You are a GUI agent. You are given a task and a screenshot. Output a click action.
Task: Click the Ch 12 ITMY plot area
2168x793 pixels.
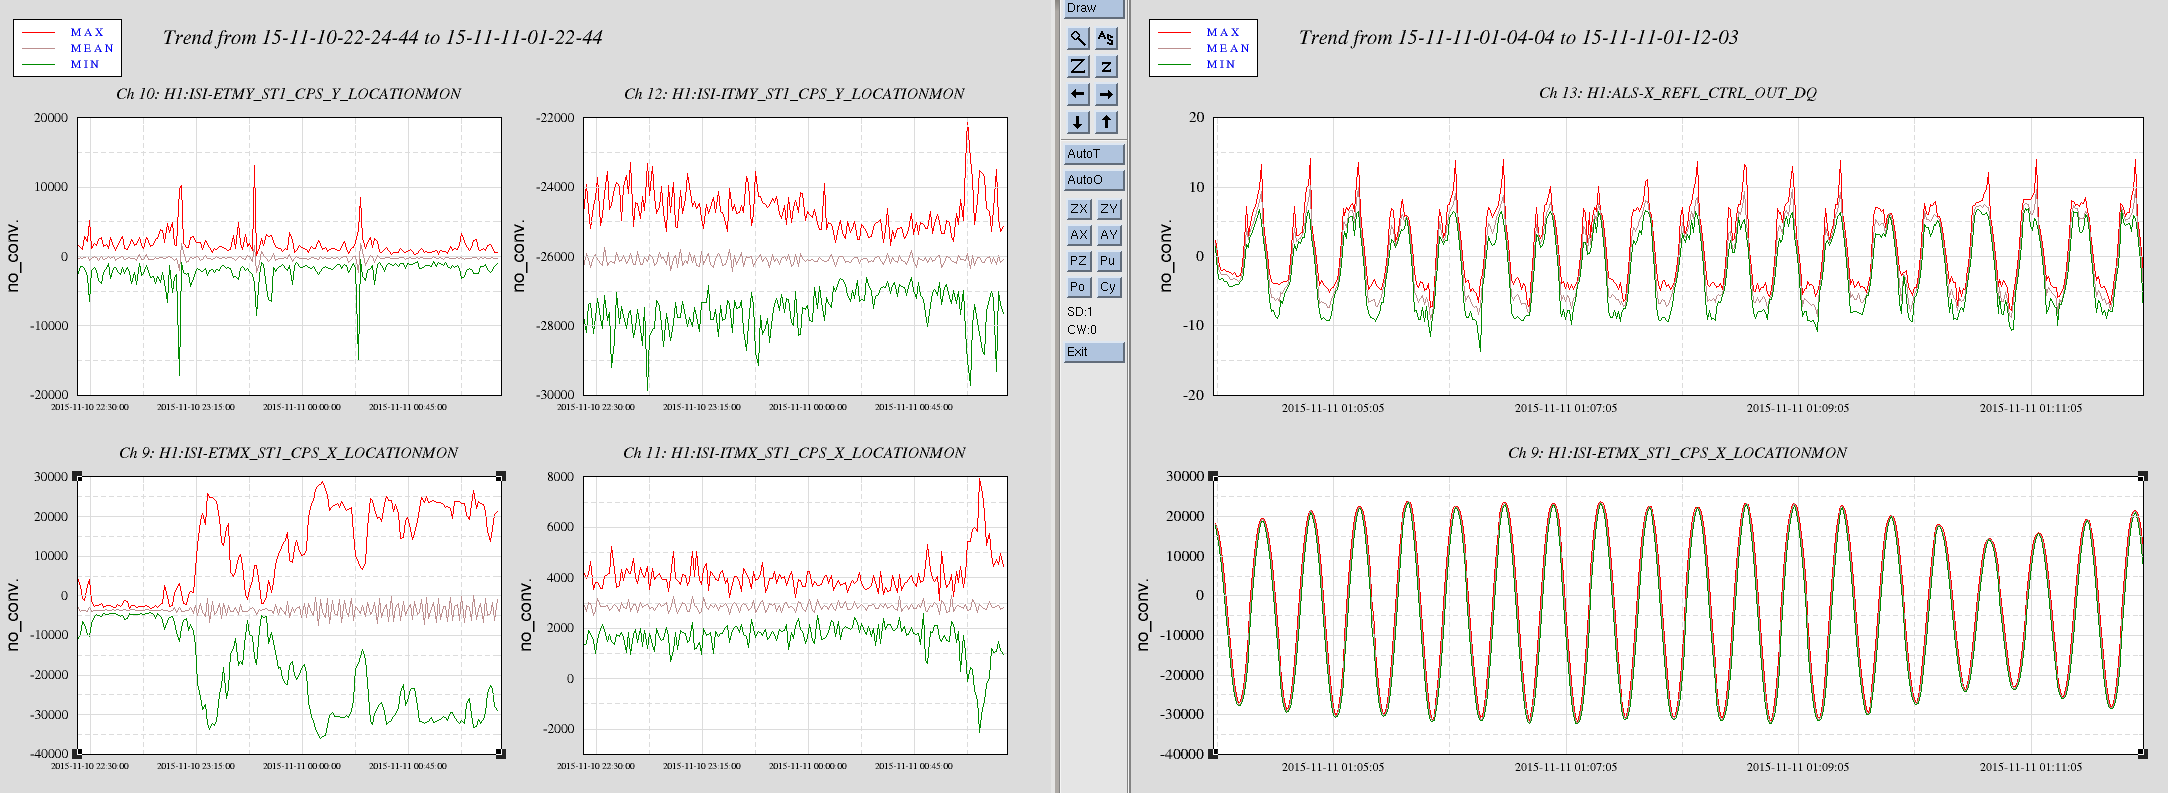[x=795, y=256]
